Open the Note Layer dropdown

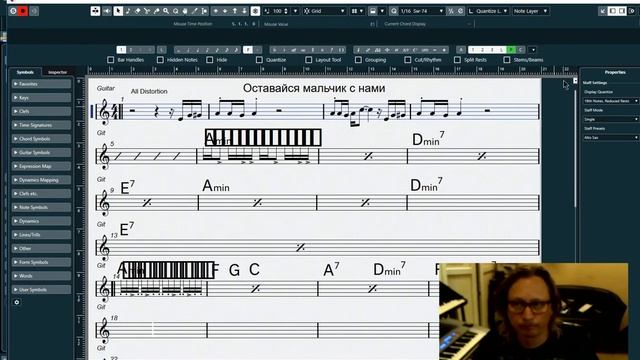(530, 11)
